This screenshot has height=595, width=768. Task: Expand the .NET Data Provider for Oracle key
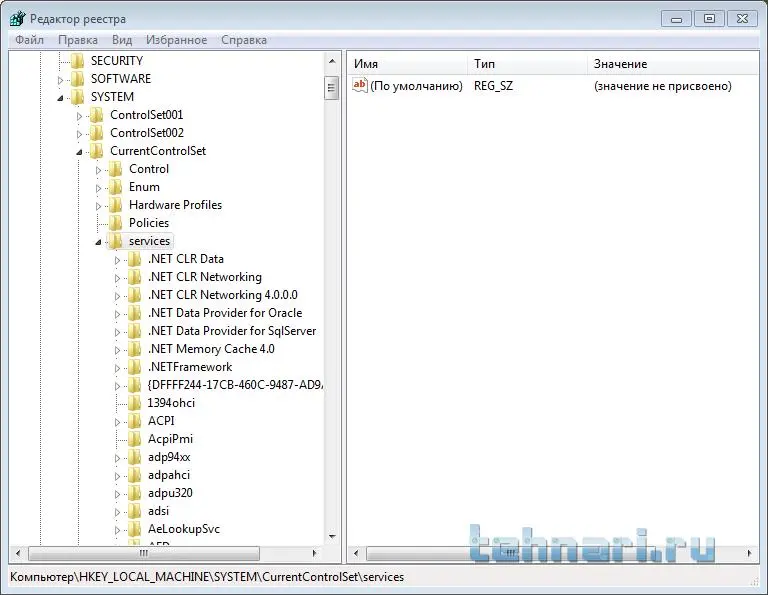(x=118, y=314)
